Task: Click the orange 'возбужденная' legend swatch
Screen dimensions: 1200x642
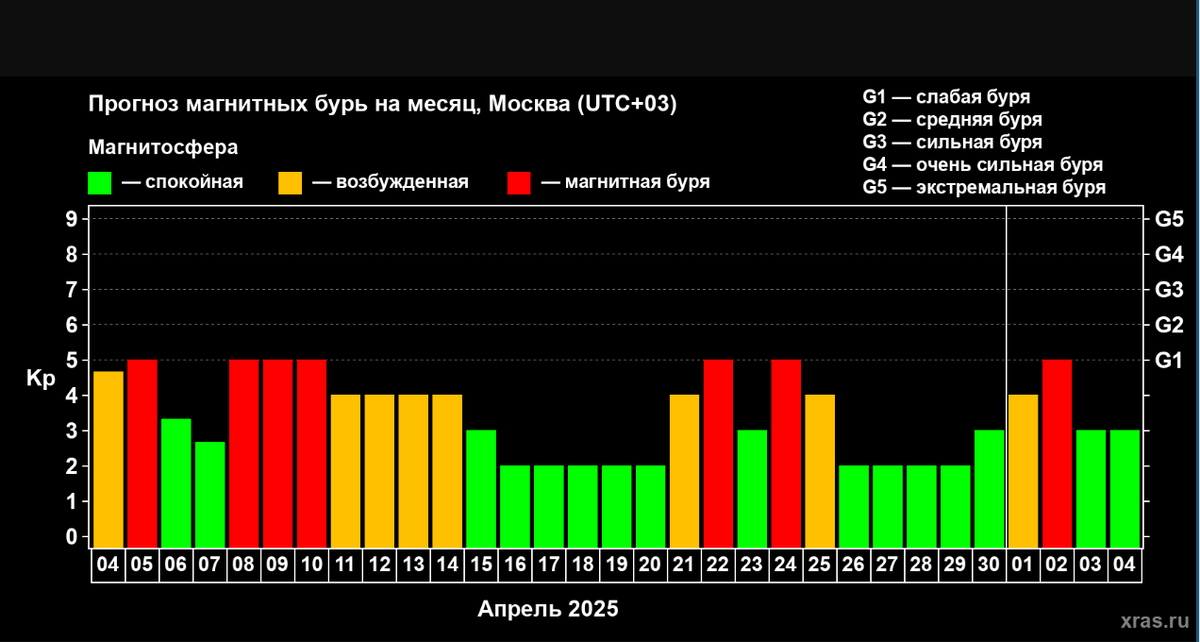Action: tap(290, 183)
